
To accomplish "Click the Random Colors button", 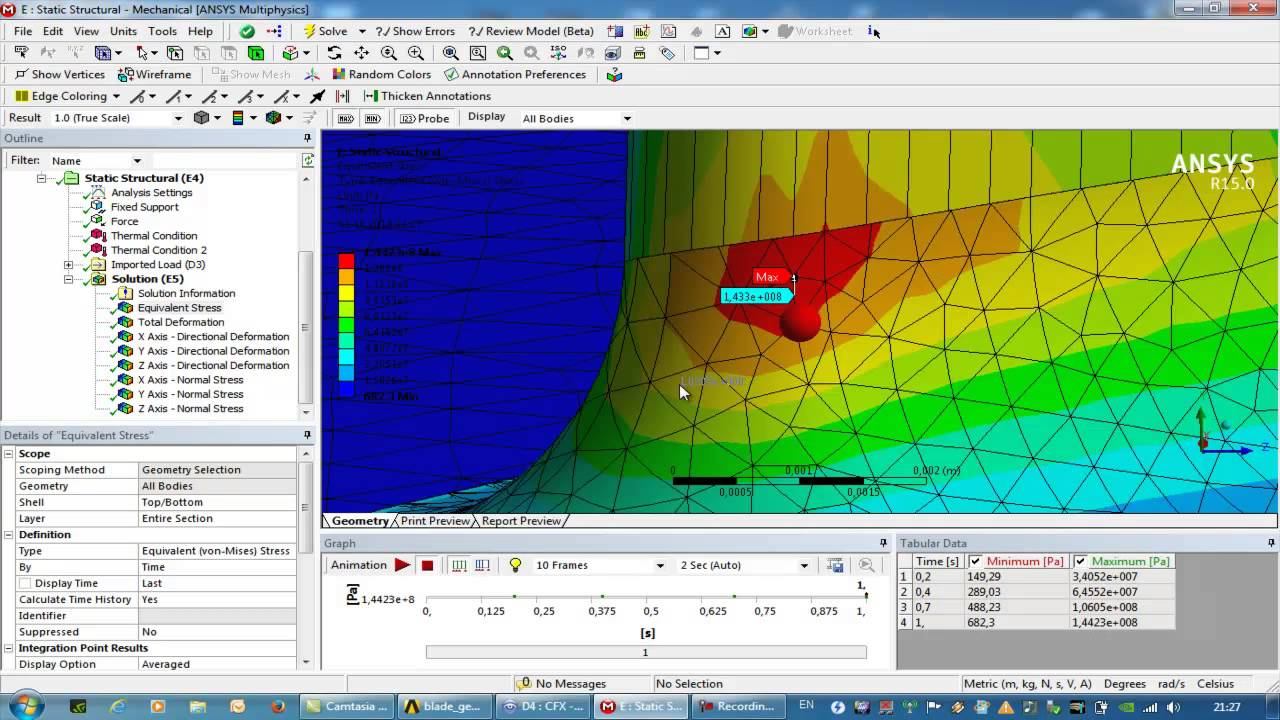I will click(382, 74).
